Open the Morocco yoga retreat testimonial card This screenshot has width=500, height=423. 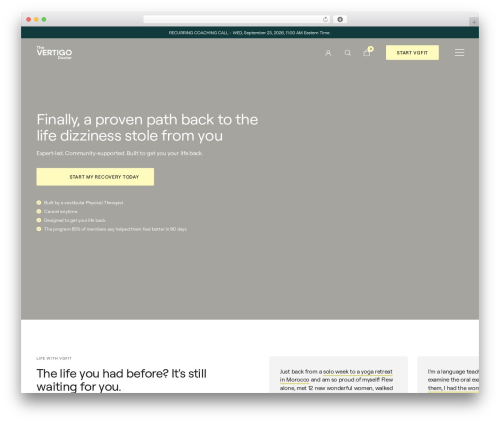[x=338, y=375]
